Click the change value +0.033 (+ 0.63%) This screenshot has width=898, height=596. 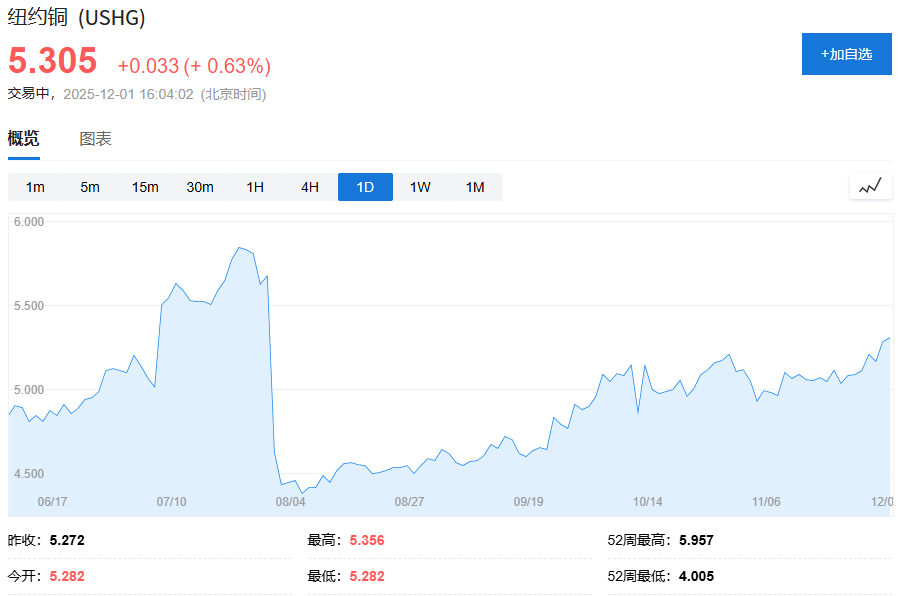pyautogui.click(x=194, y=66)
